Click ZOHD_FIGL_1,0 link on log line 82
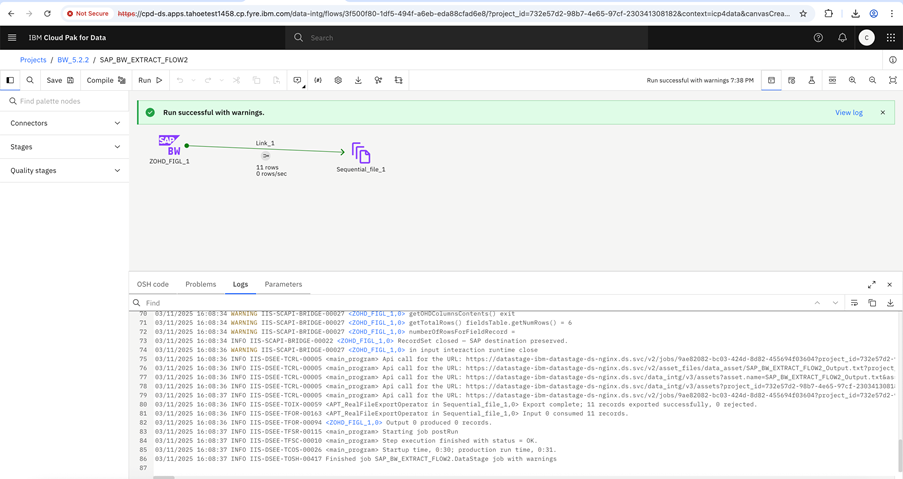This screenshot has width=903, height=479. pos(354,423)
